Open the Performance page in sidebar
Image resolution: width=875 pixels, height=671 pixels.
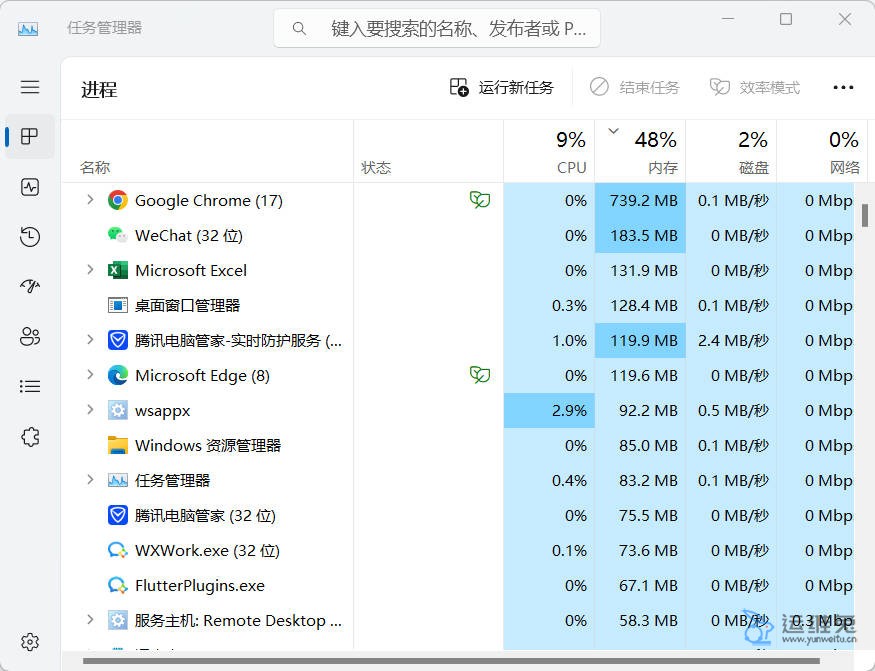[30, 187]
